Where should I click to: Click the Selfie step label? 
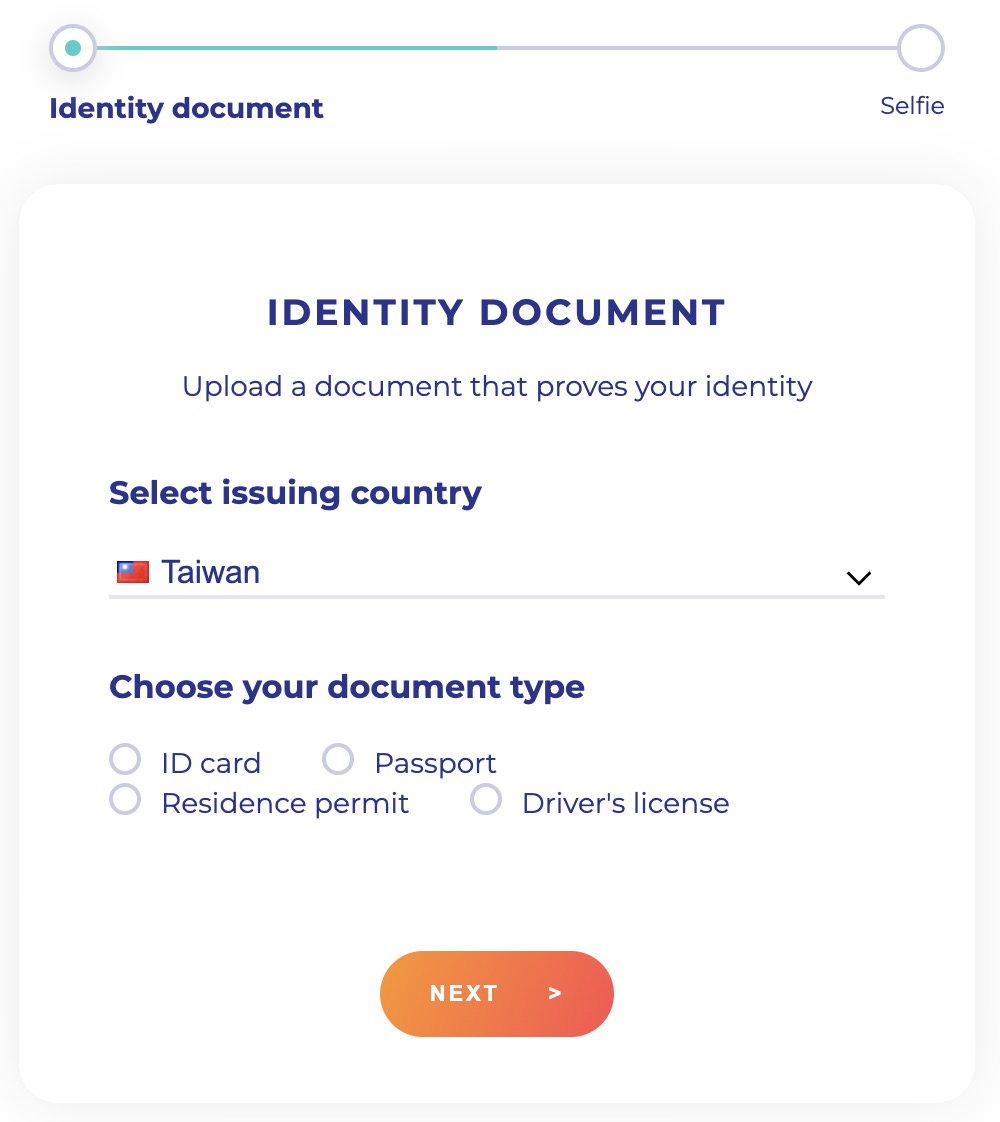(912, 106)
